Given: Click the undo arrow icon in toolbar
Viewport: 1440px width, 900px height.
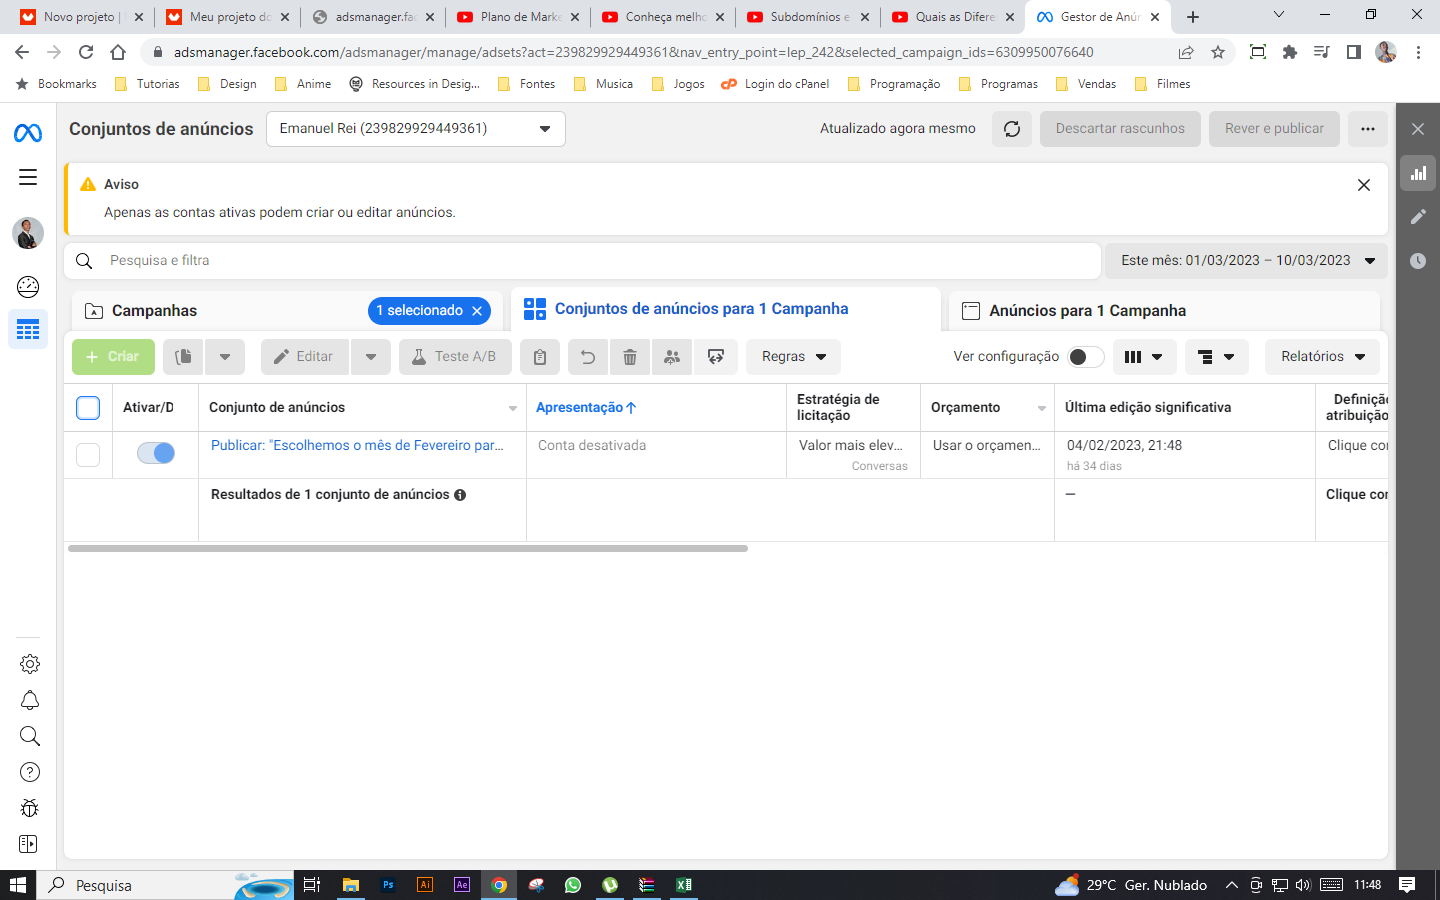Looking at the screenshot, I should click(x=588, y=357).
